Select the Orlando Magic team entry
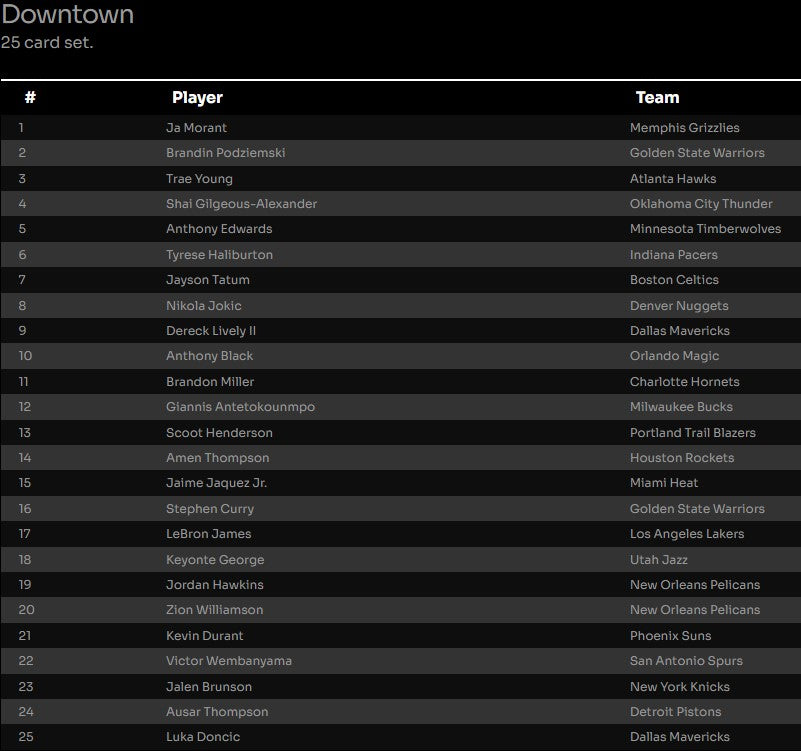This screenshot has height=751, width=801. pos(674,356)
